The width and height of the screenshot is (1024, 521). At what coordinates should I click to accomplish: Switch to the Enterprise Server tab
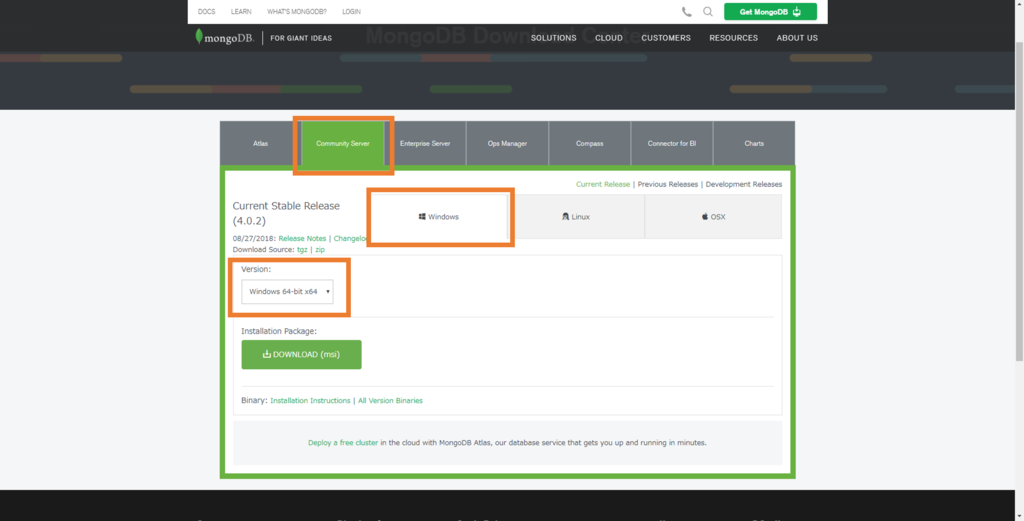click(425, 143)
